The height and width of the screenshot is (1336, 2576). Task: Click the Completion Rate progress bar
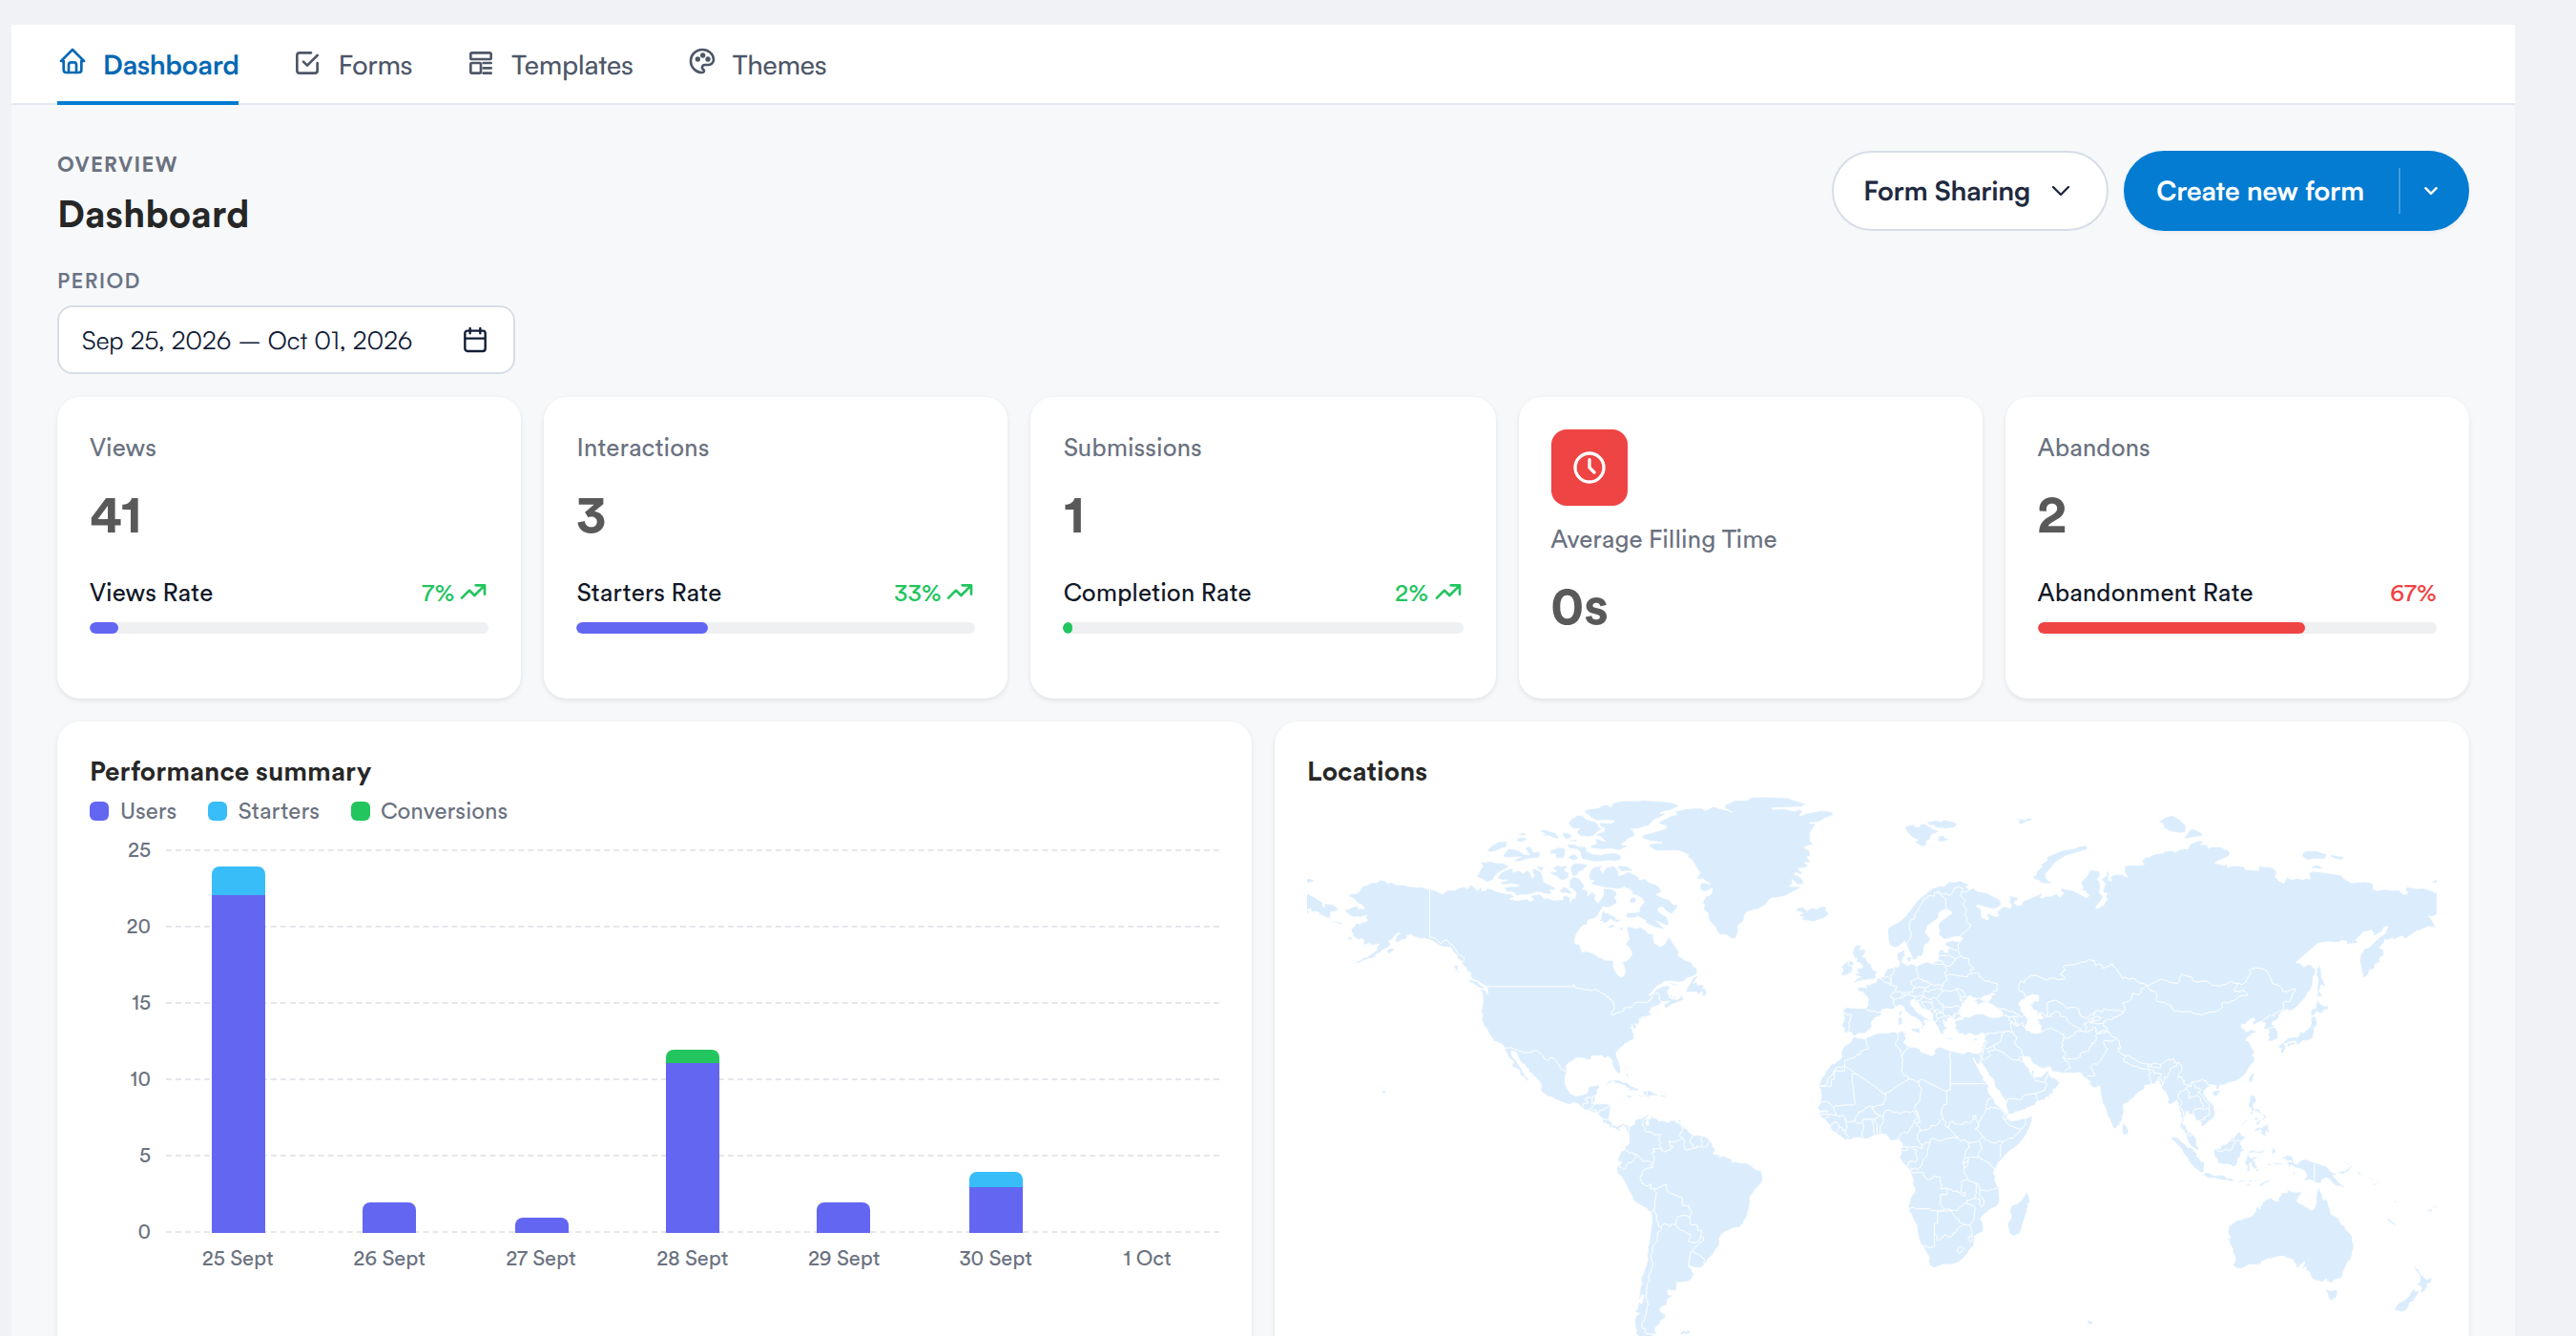click(1262, 628)
